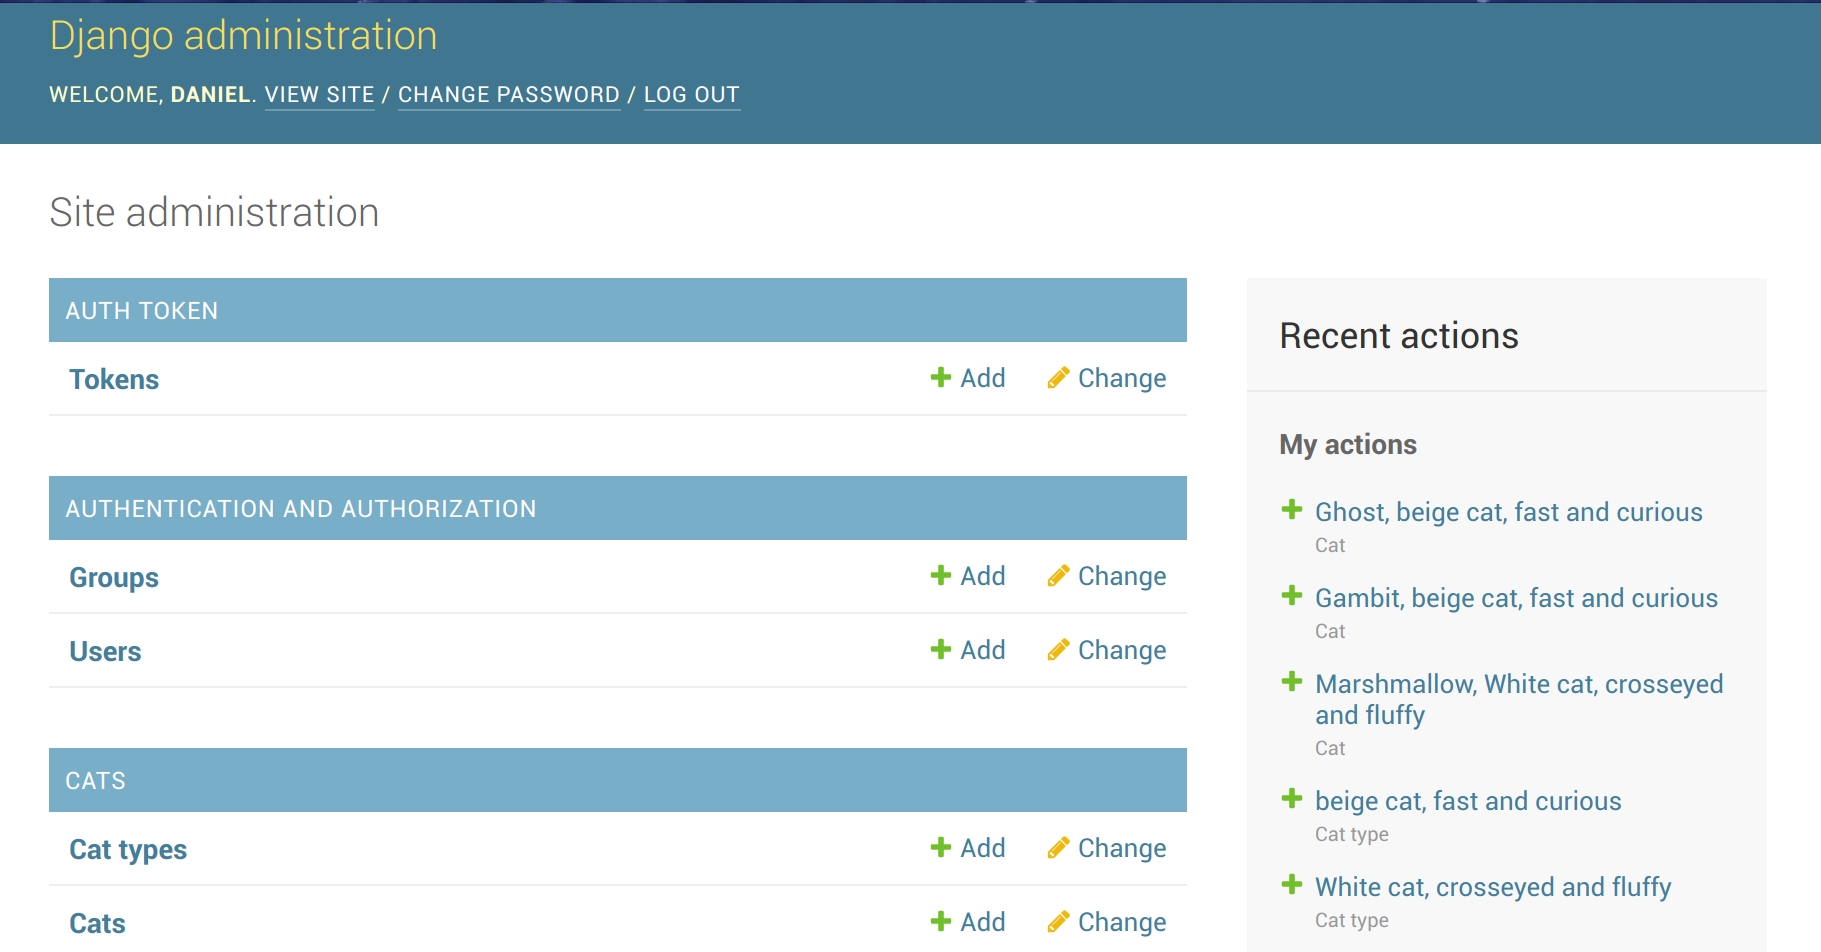Click plus icon beside 'White cat, crosseyed and fluffy' Cat type
The image size is (1821, 952).
click(1292, 884)
